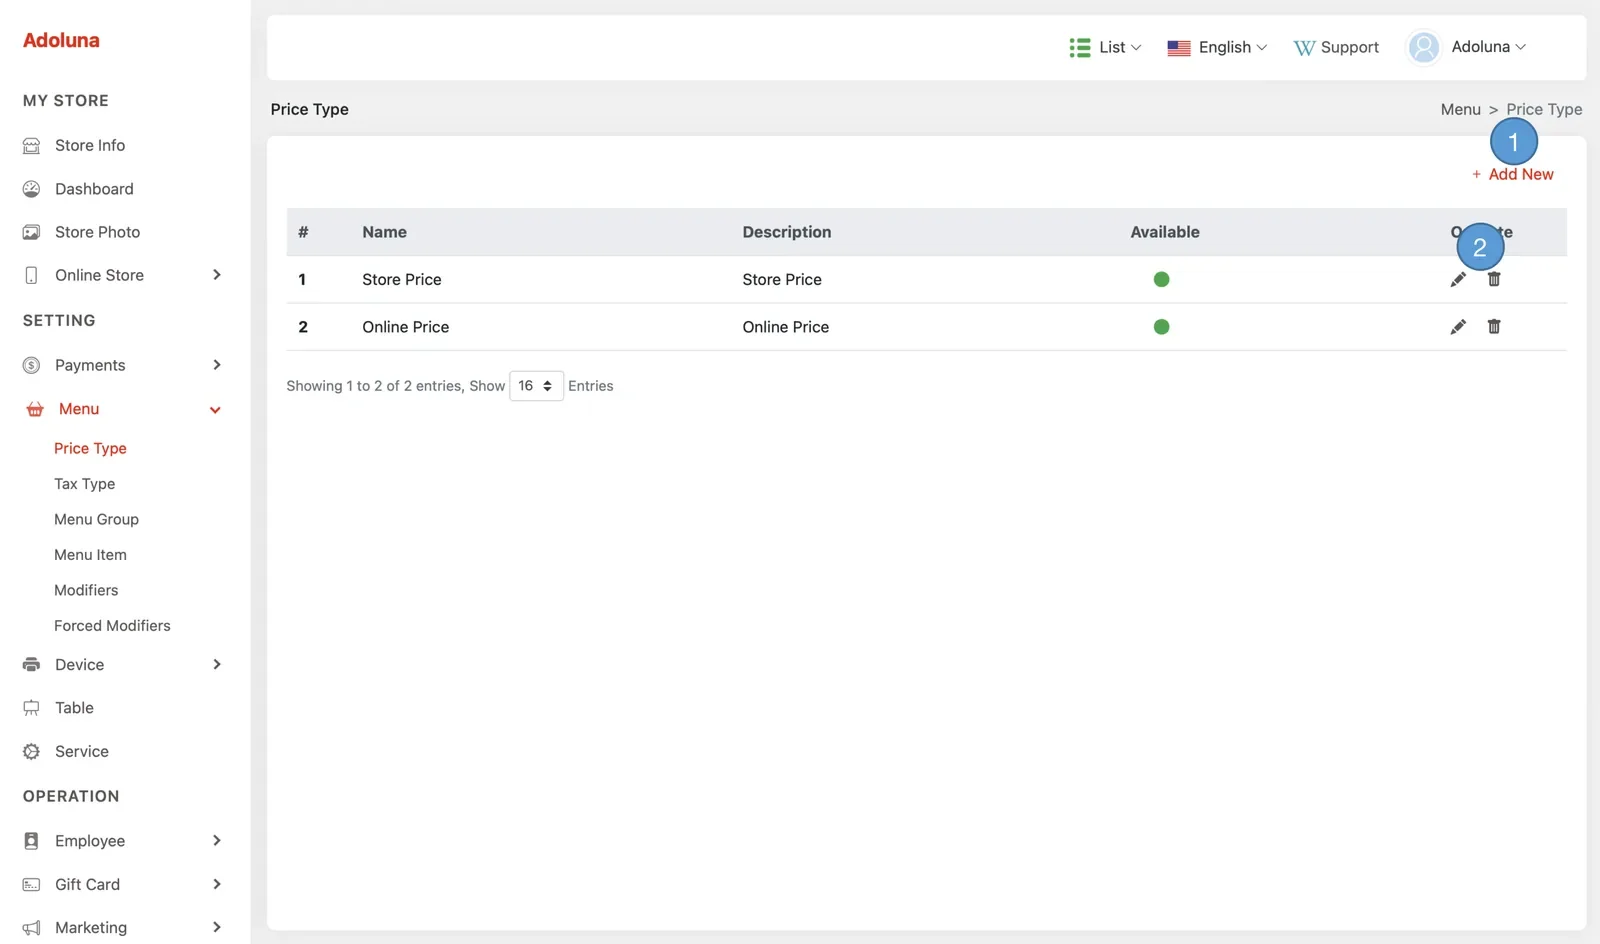Open Store Info page
The image size is (1600, 944).
(90, 146)
